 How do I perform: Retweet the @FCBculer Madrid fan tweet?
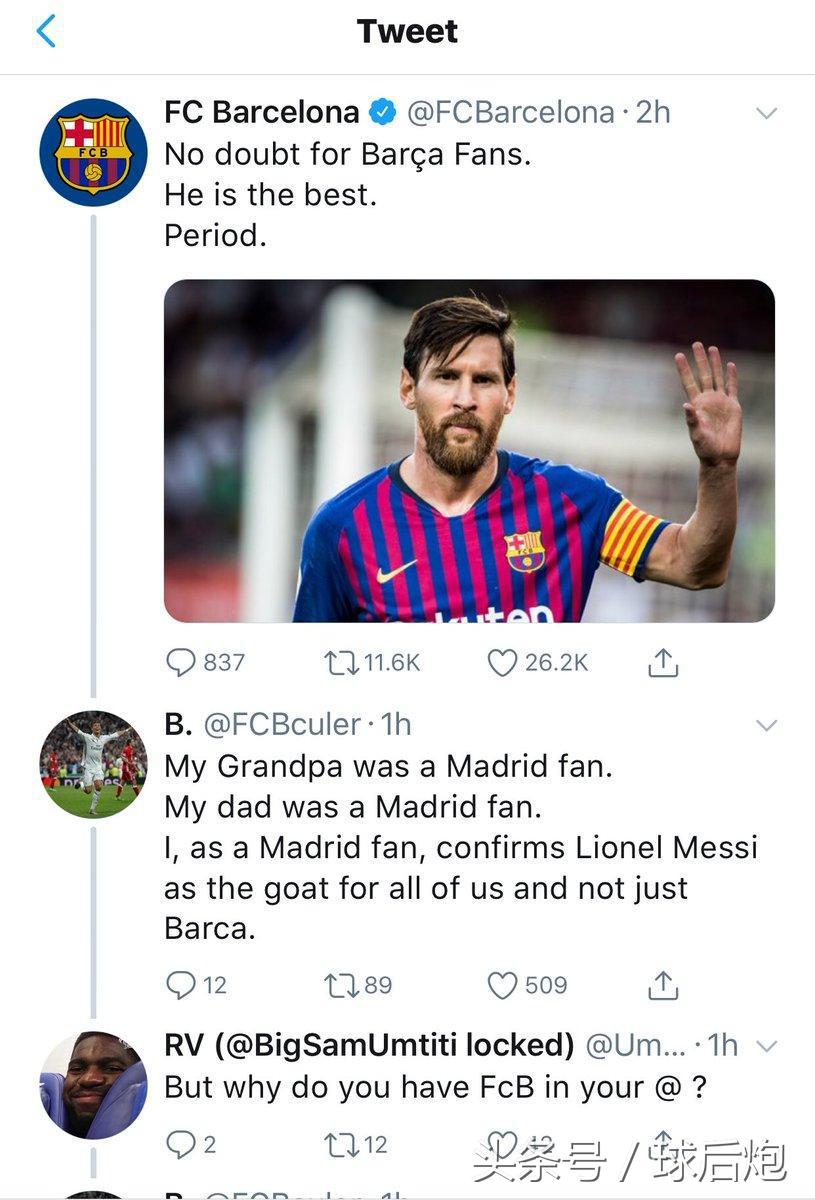[341, 986]
